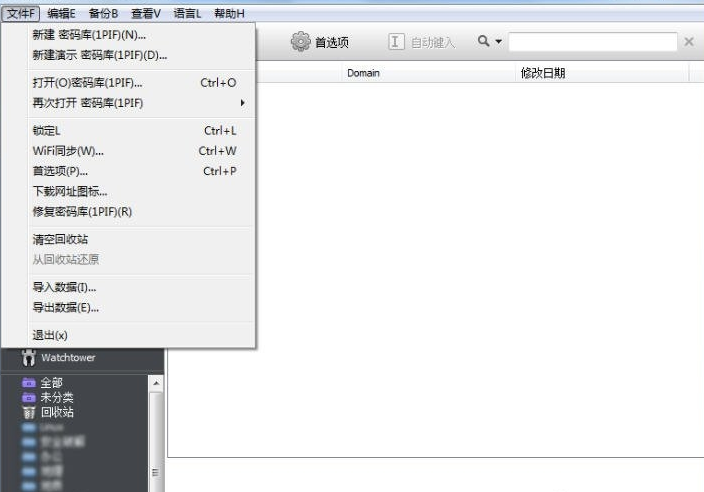The width and height of the screenshot is (704, 492).
Task: Select the 回收站 folder label
Action: pyautogui.click(x=57, y=412)
